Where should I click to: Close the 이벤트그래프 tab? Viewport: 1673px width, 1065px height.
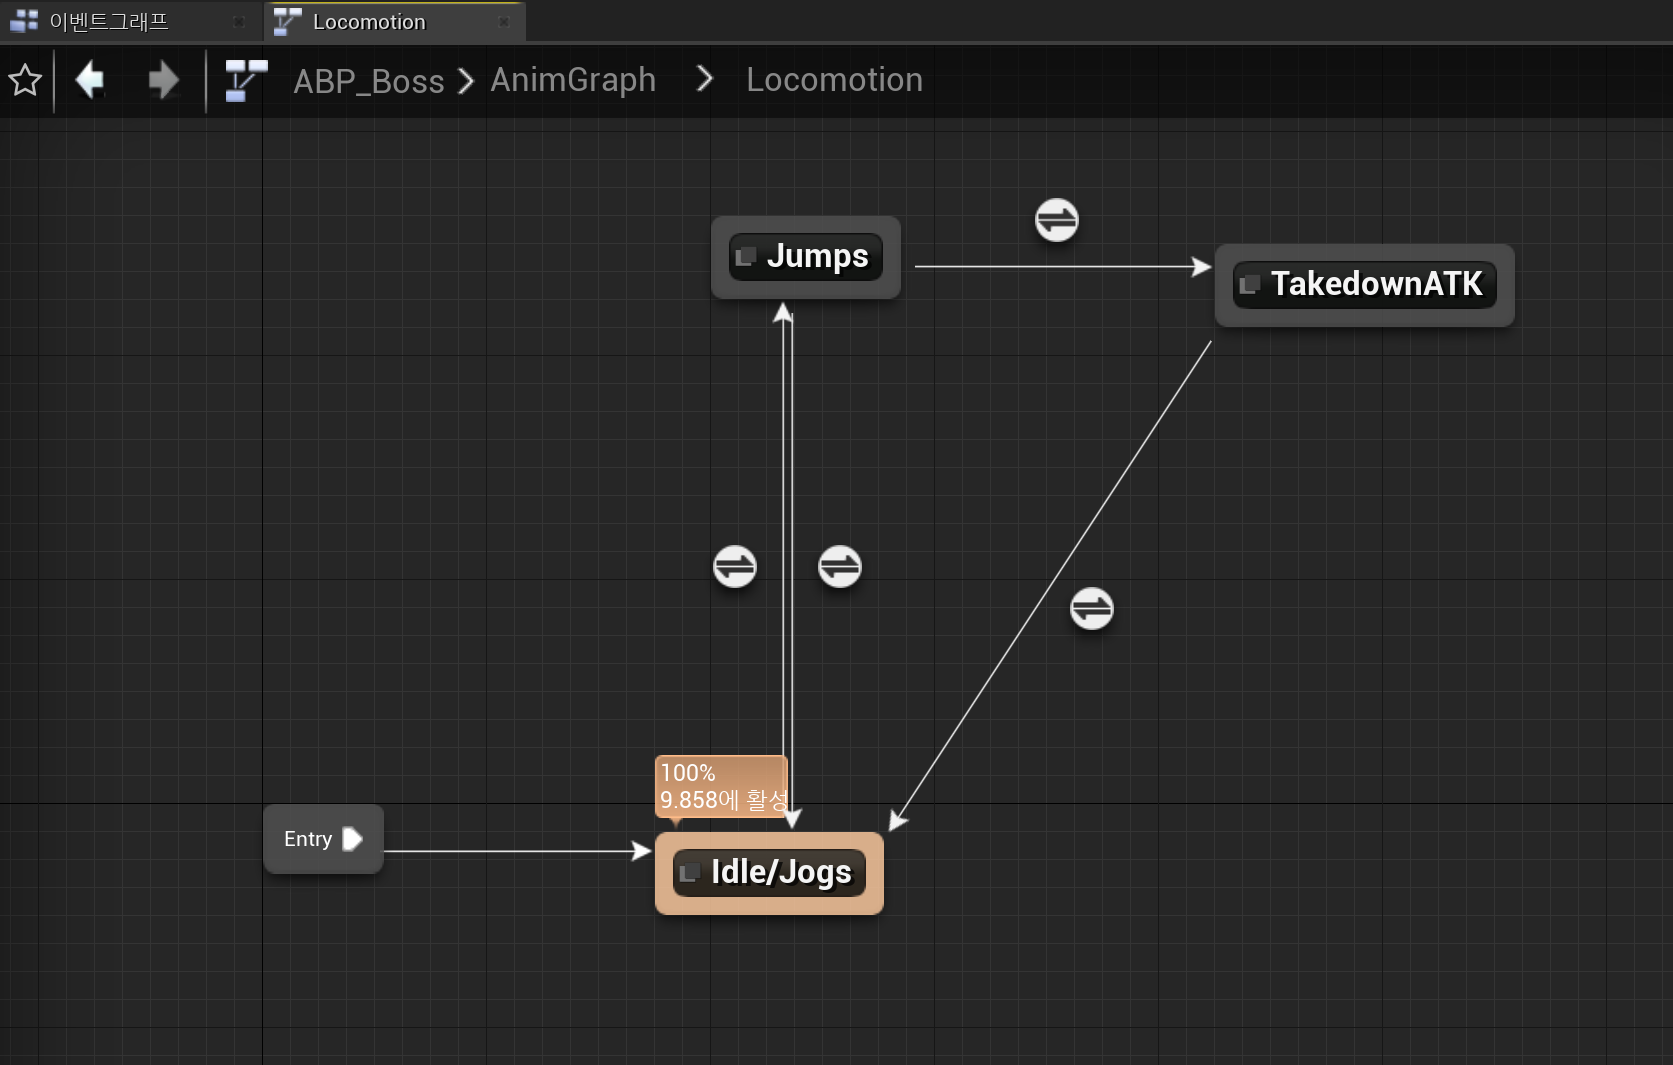pos(239,22)
